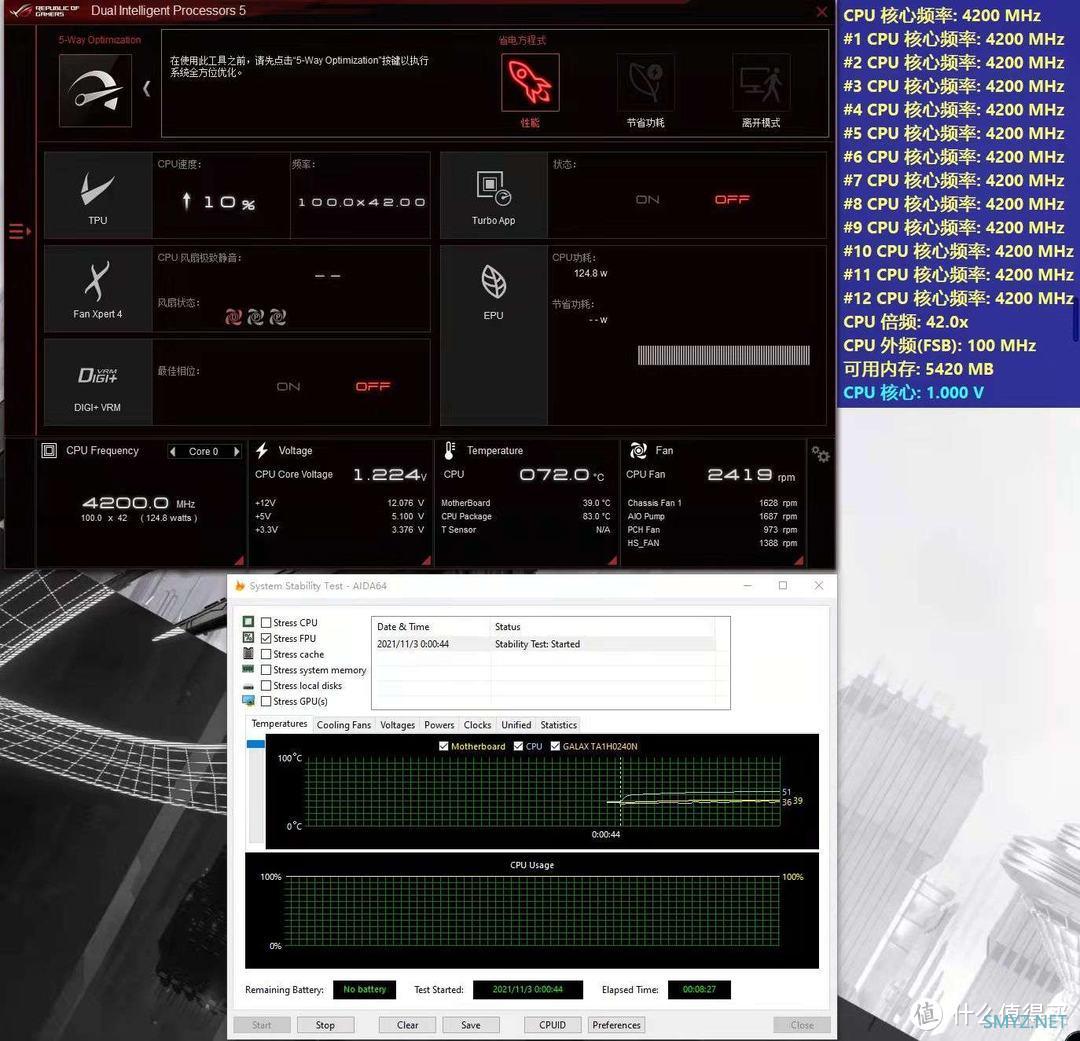Click the EPU power saving bar meter
This screenshot has height=1041, width=1080.
[723, 355]
